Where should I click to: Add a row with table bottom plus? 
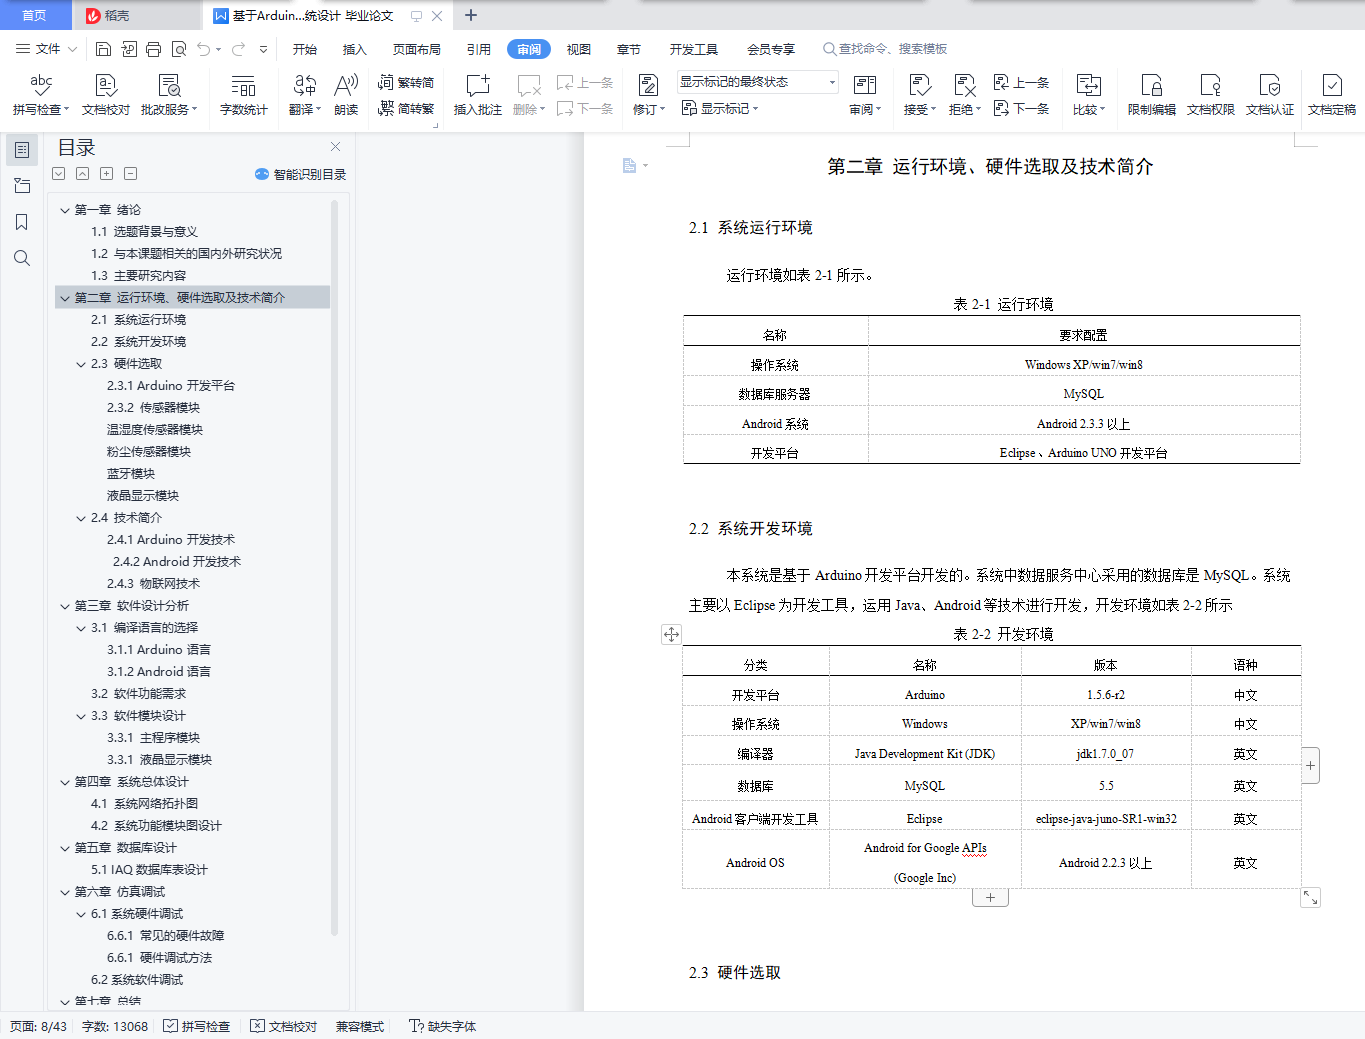pyautogui.click(x=990, y=897)
